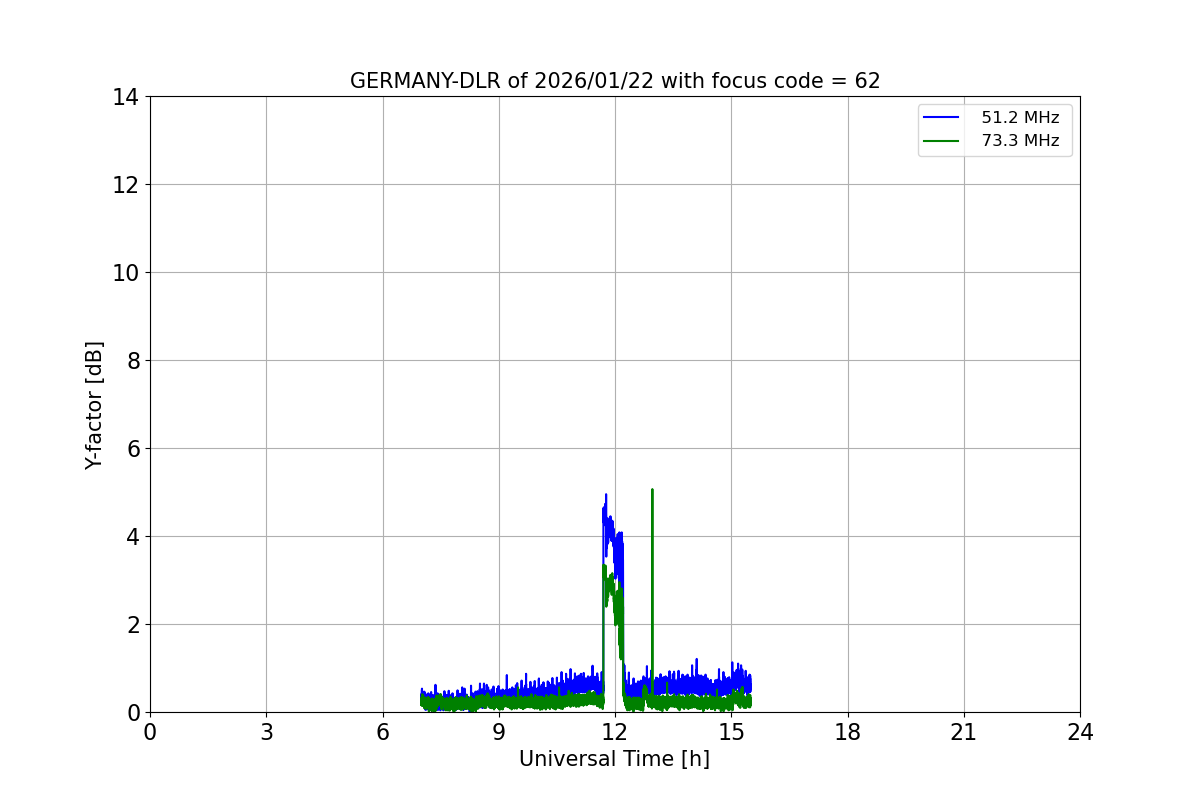Select the 51.2 MHz legend label
The height and width of the screenshot is (800, 1200).
pos(1020,118)
